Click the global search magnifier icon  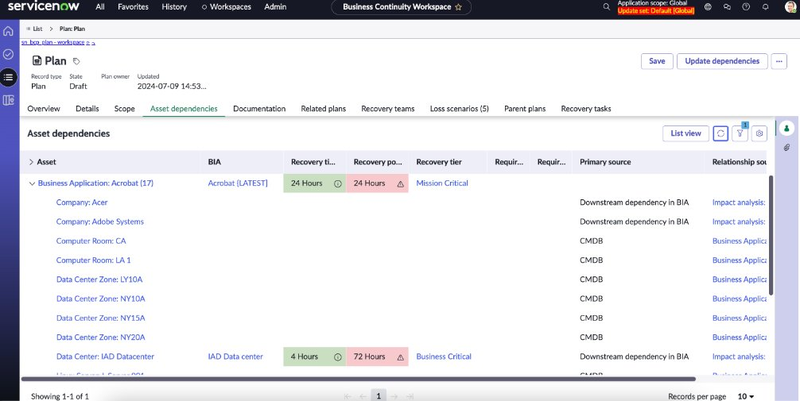[606, 7]
